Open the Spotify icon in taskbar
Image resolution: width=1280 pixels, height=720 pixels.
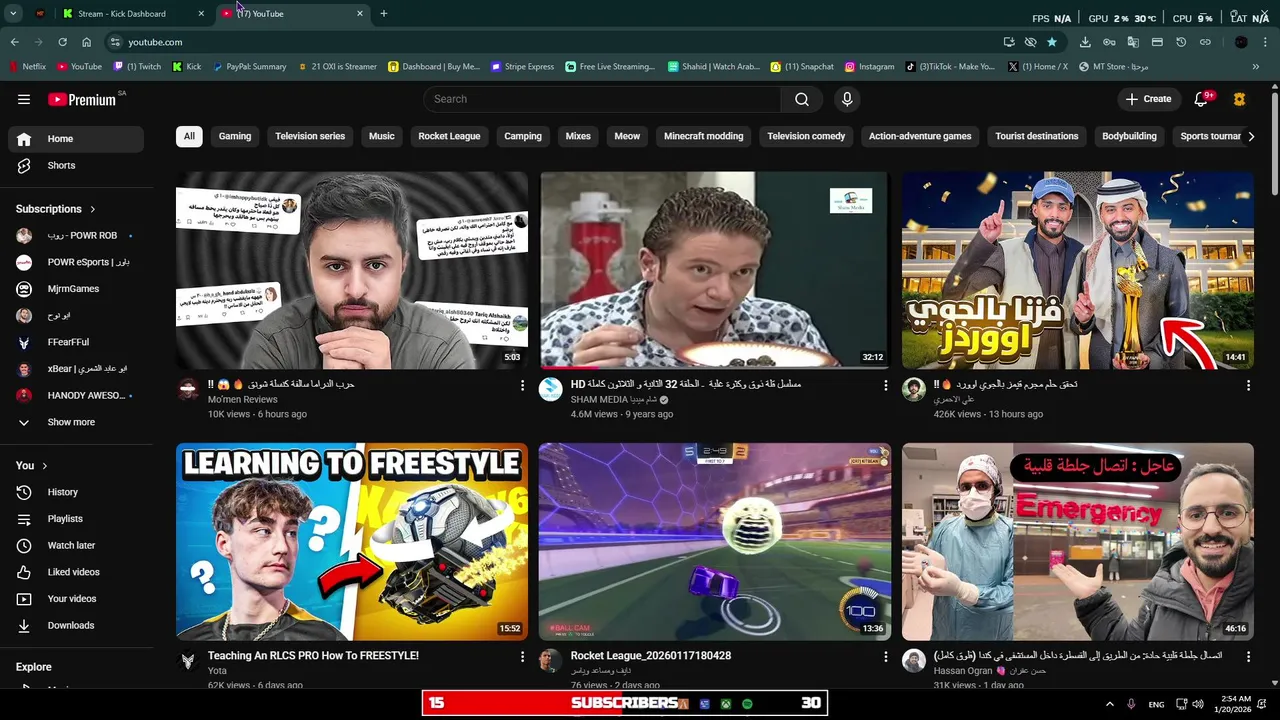[x=747, y=704]
